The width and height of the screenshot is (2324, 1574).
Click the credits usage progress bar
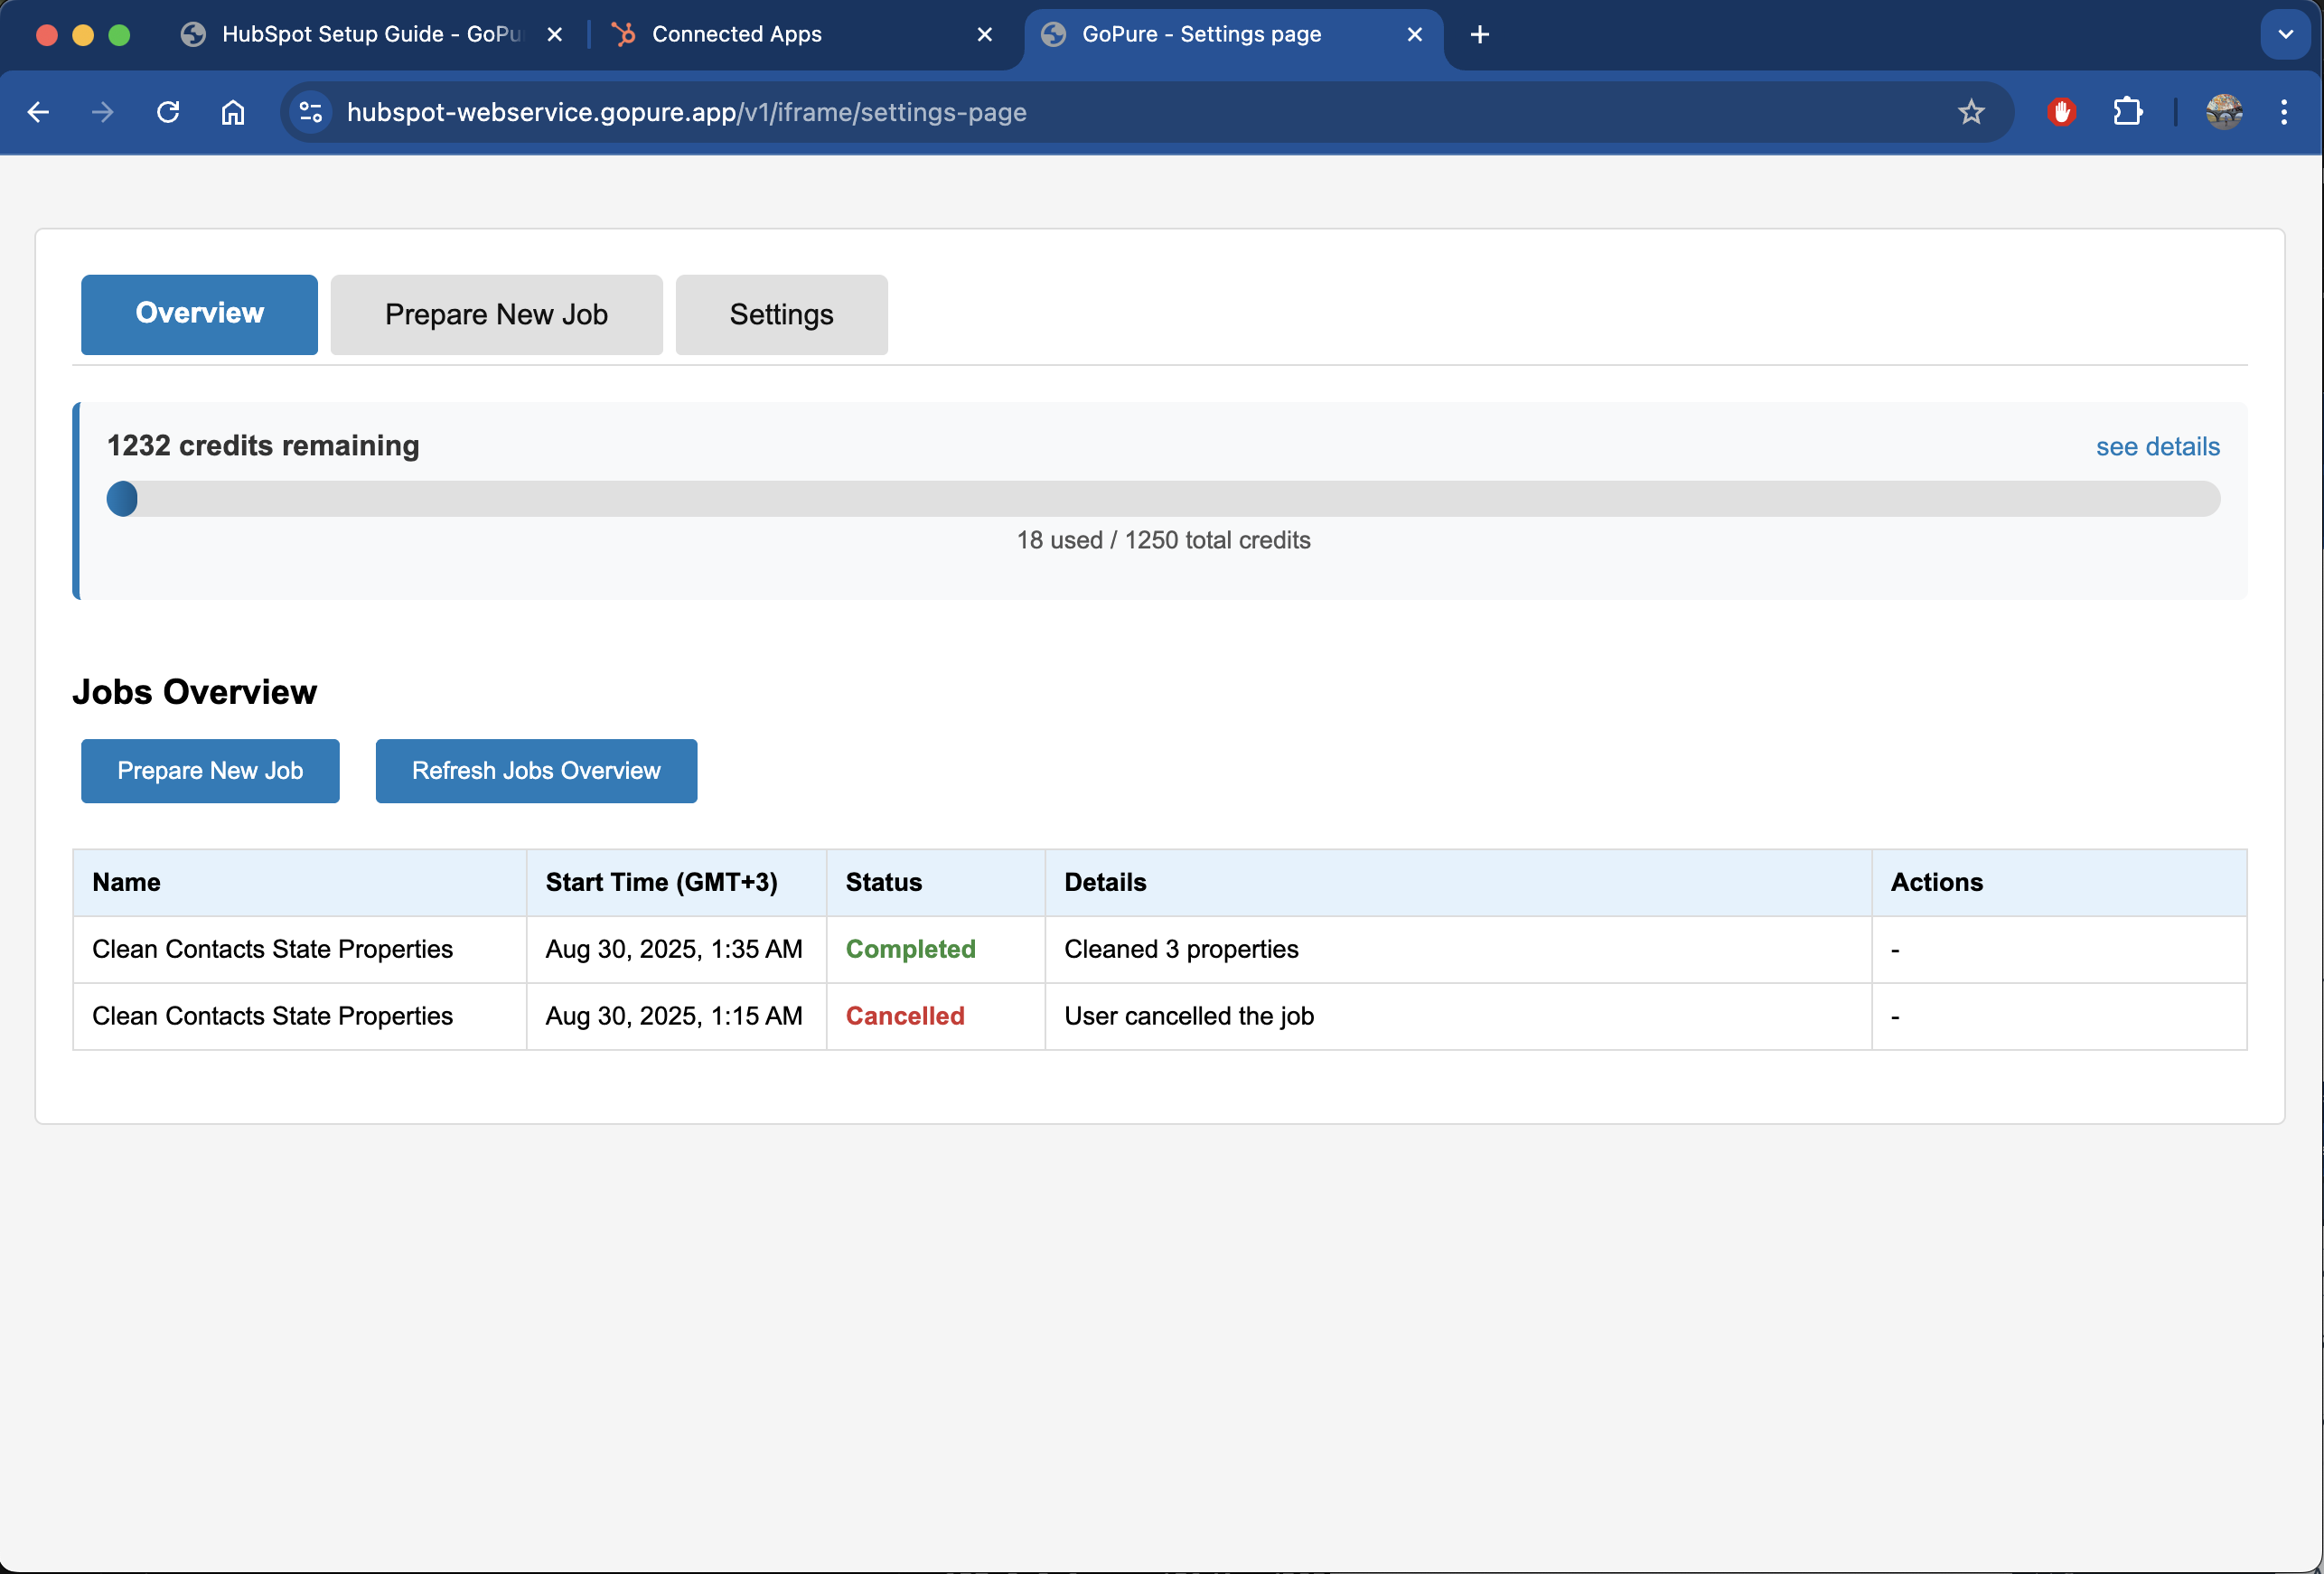[x=1162, y=499]
